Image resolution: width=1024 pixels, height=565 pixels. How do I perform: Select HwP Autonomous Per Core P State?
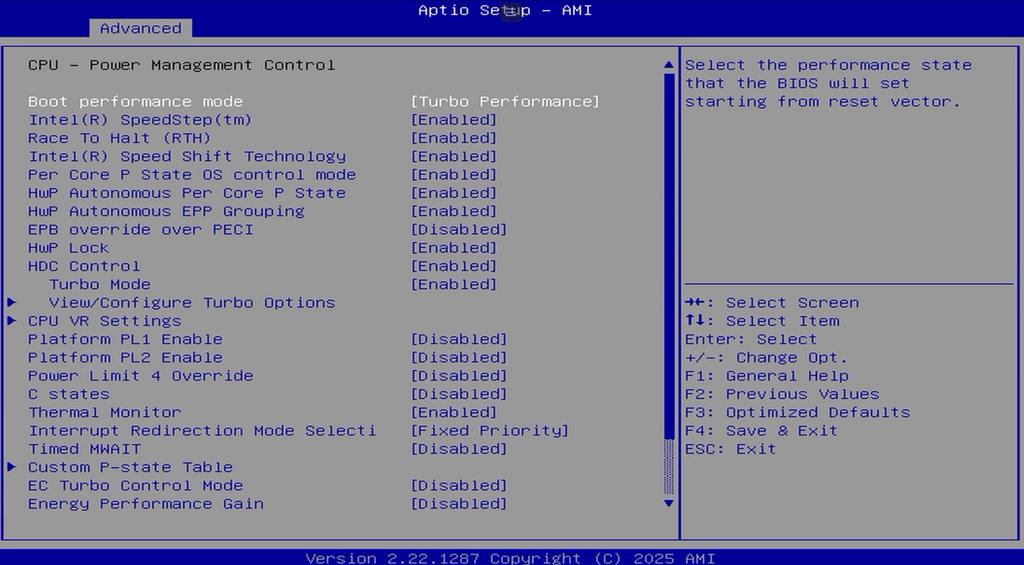187,193
